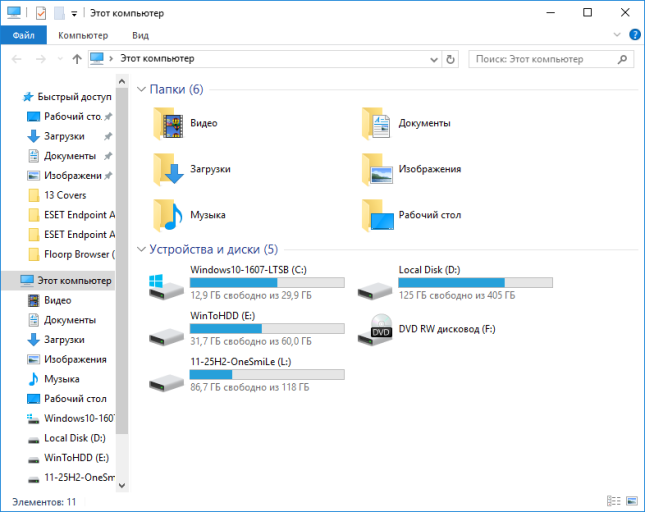645x512 pixels.
Task: Click the search magnifier icon
Action: coord(622,59)
